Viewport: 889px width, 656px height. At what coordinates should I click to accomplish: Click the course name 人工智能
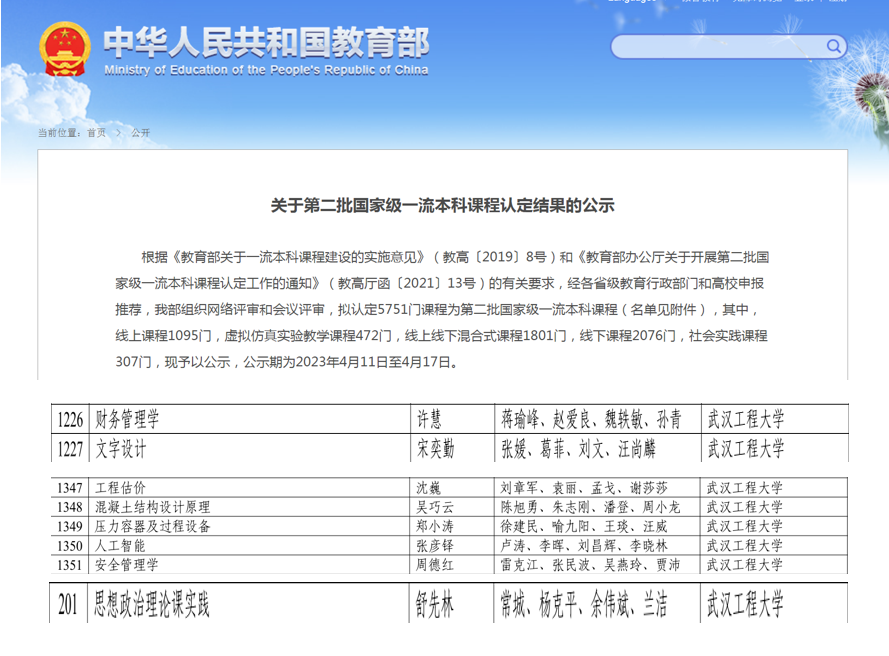[120, 545]
